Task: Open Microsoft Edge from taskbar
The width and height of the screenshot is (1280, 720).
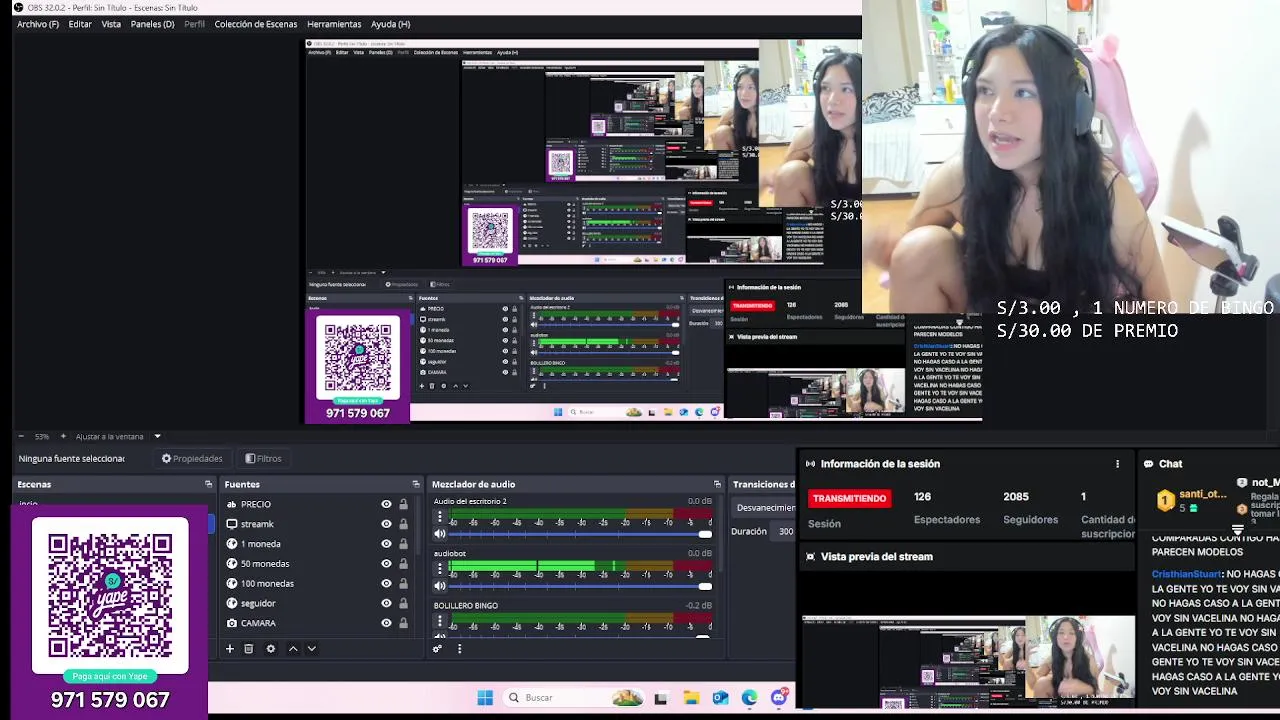Action: (750, 698)
